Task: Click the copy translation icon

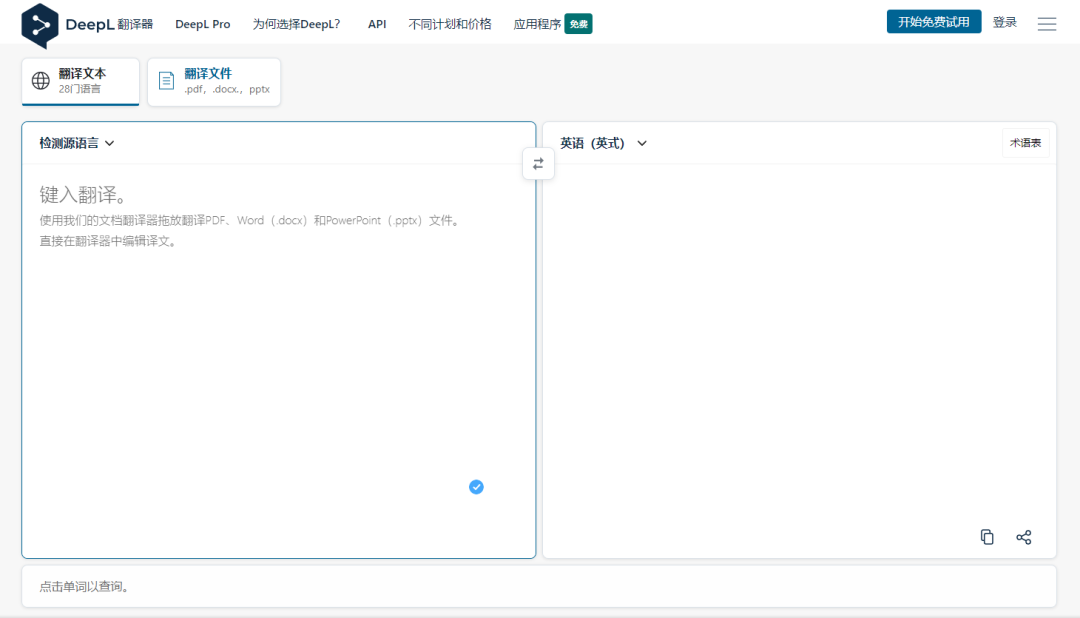Action: (x=987, y=537)
